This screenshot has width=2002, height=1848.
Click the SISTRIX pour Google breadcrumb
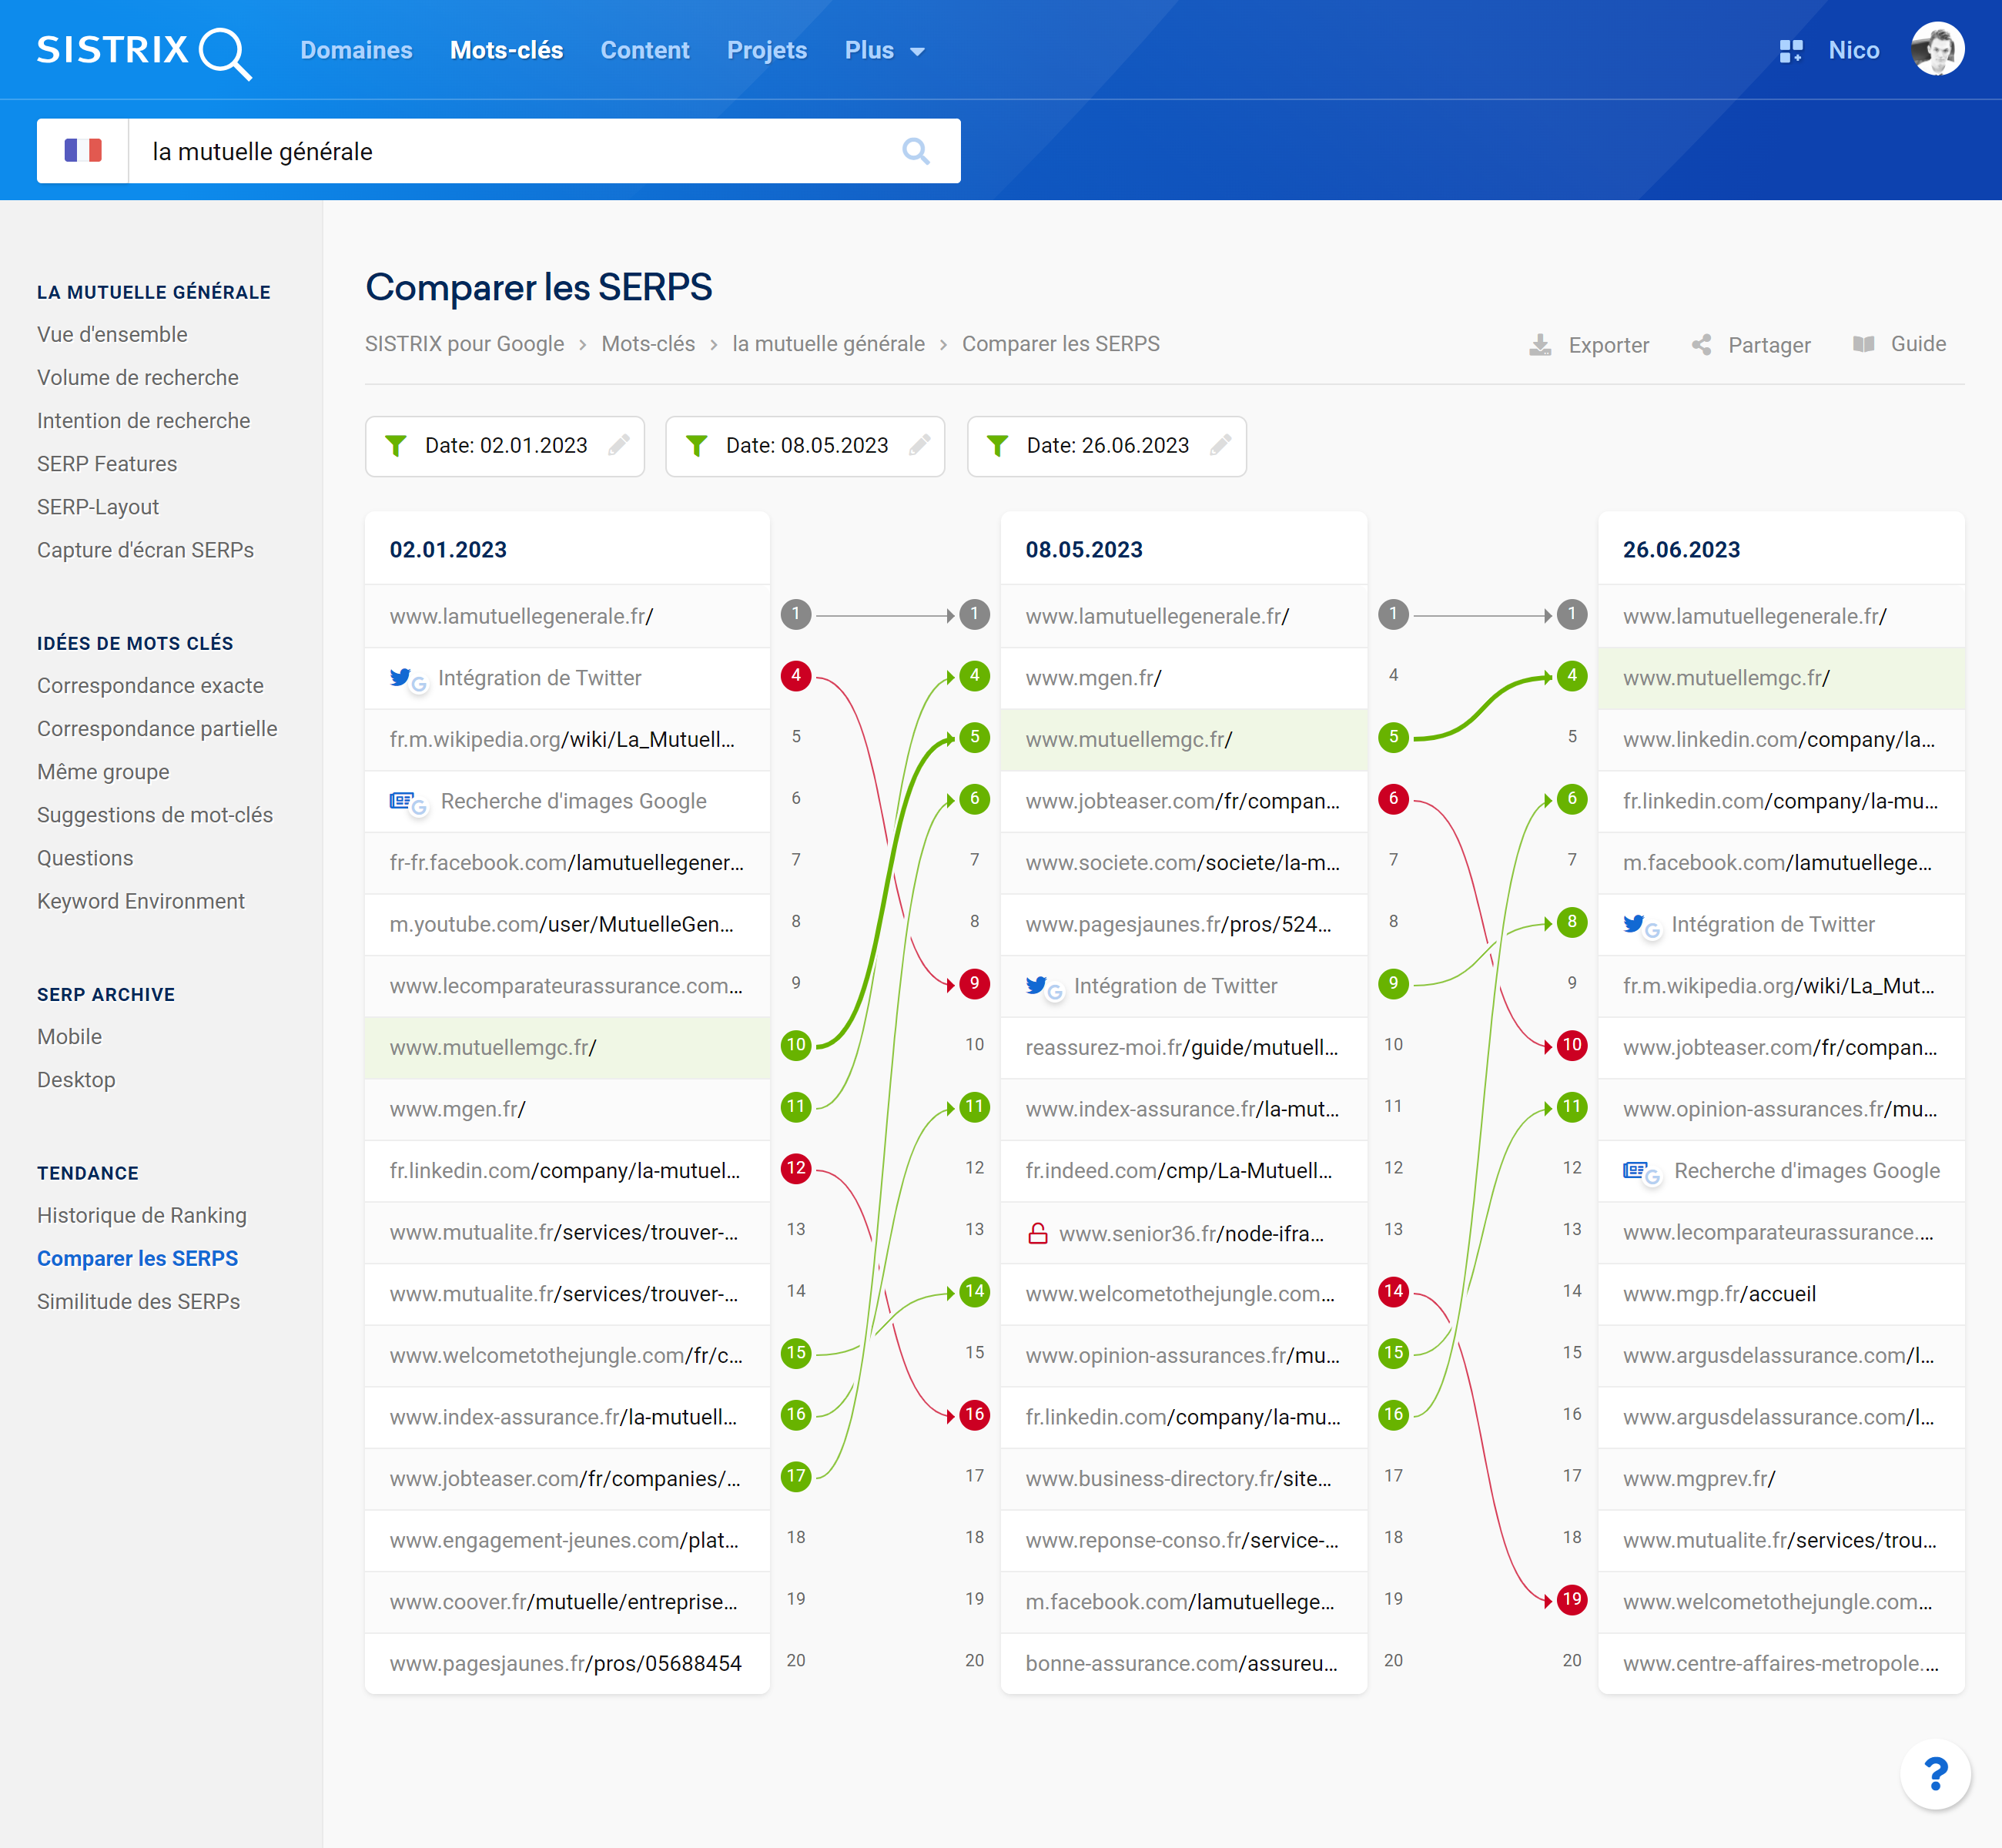[x=464, y=344]
